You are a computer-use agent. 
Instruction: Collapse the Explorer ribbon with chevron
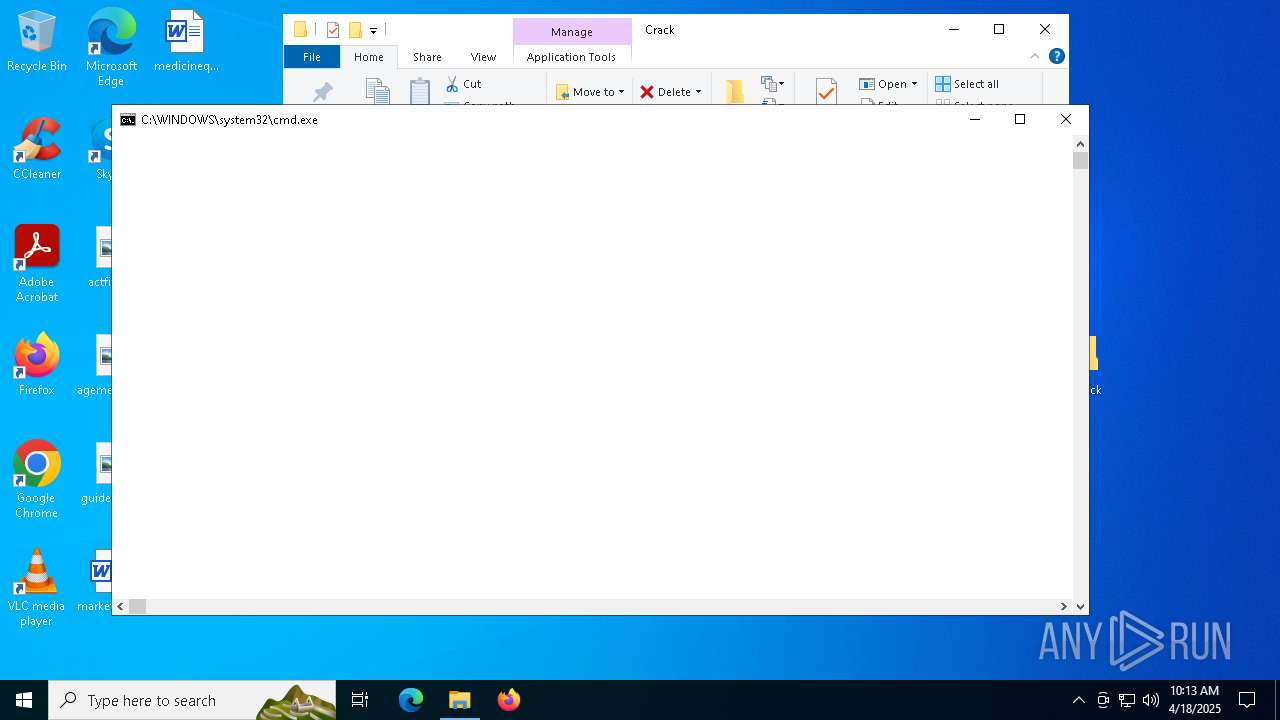click(x=1035, y=56)
